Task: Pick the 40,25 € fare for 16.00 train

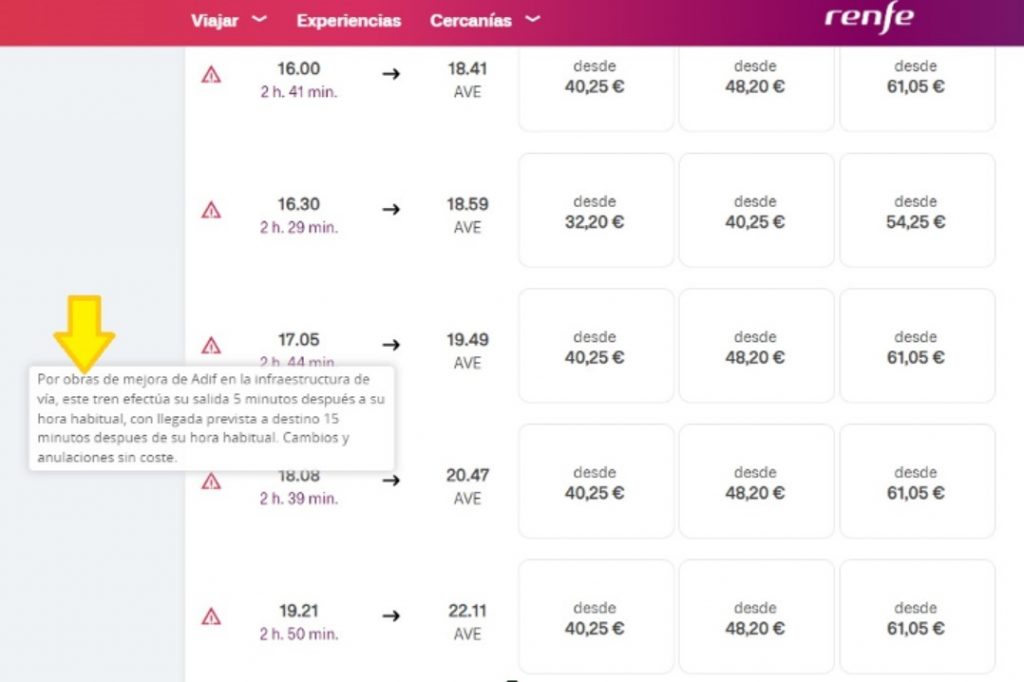Action: pos(595,77)
